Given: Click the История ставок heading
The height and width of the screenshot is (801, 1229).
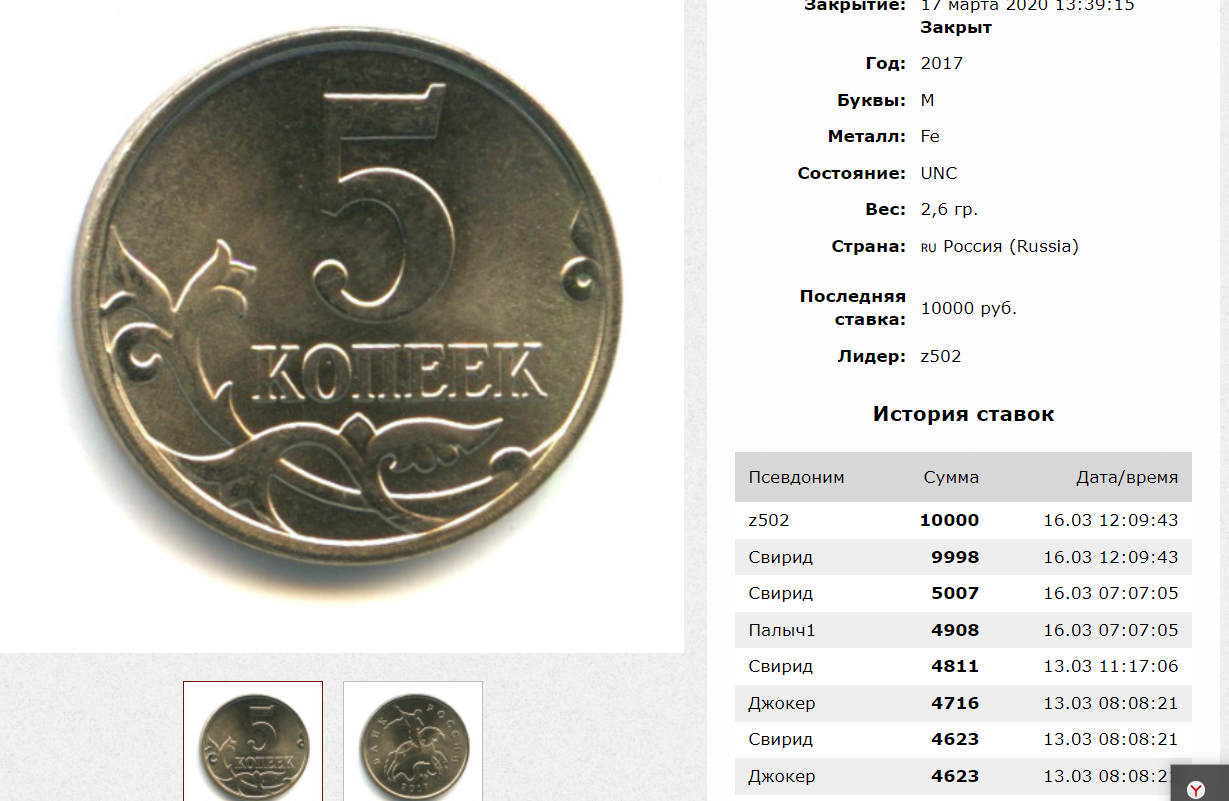Looking at the screenshot, I should 963,414.
